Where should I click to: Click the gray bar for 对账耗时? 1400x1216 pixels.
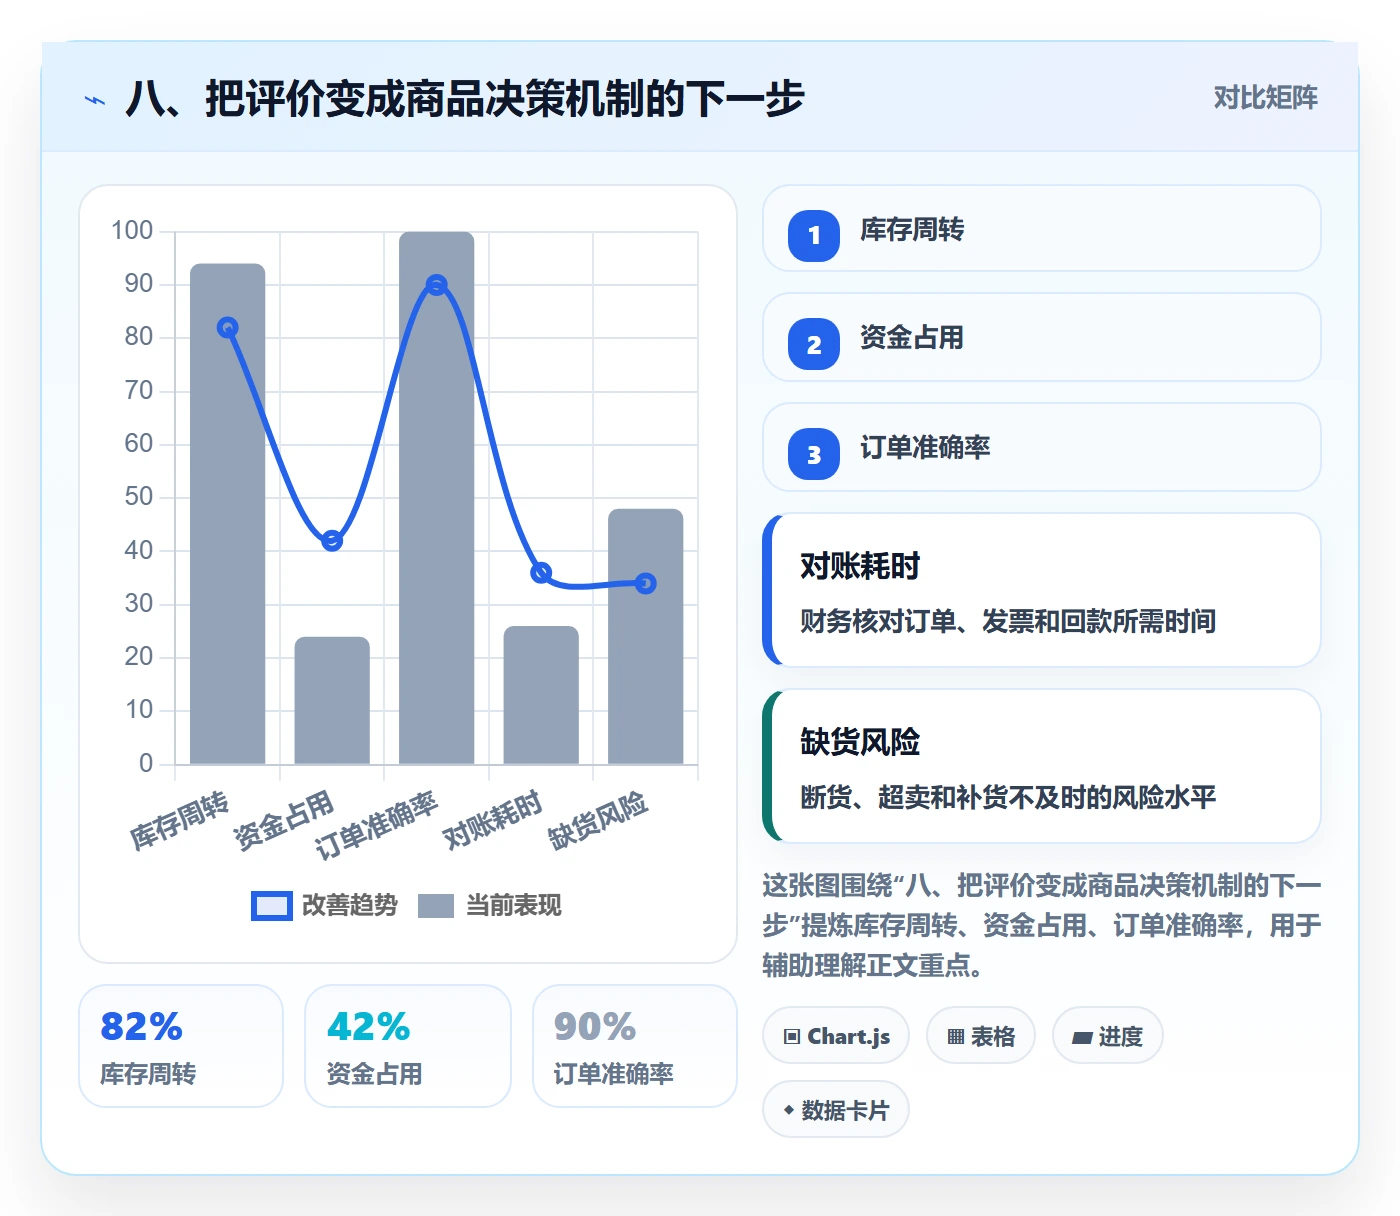coord(541,695)
